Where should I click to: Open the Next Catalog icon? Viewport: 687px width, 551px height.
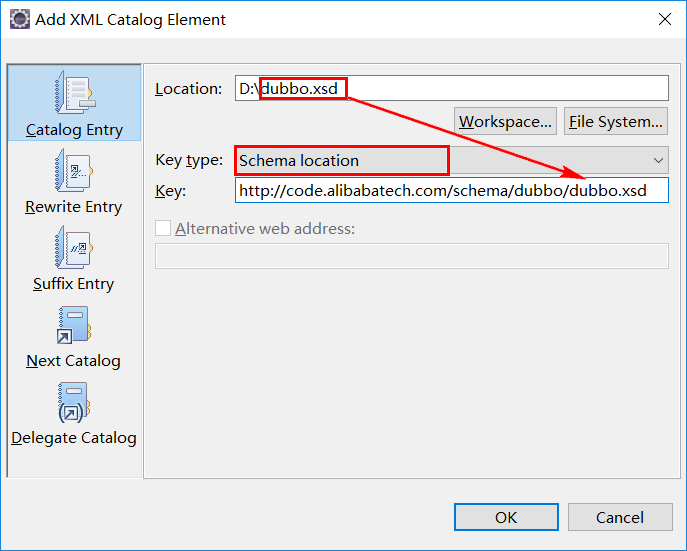(x=74, y=325)
